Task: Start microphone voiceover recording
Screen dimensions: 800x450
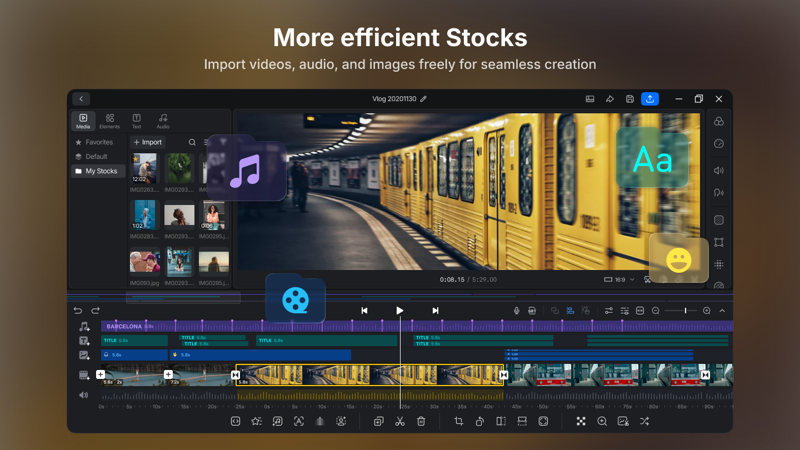Action: coord(516,311)
